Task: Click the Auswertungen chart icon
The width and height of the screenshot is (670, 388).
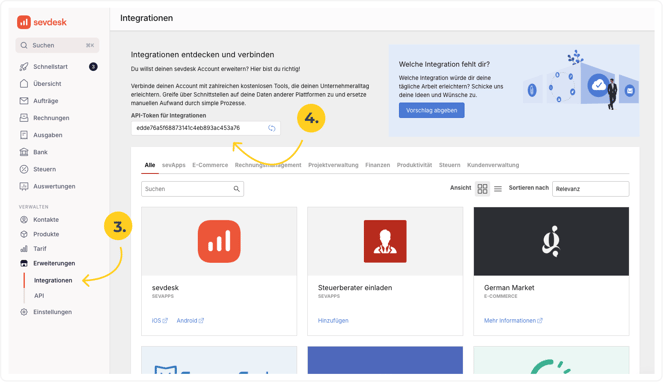Action: (24, 186)
